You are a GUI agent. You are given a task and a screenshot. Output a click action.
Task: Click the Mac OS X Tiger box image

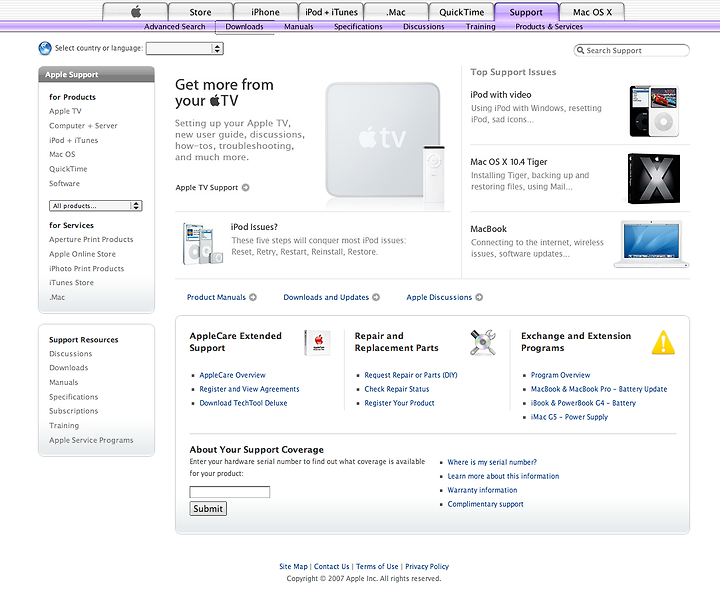pyautogui.click(x=654, y=178)
